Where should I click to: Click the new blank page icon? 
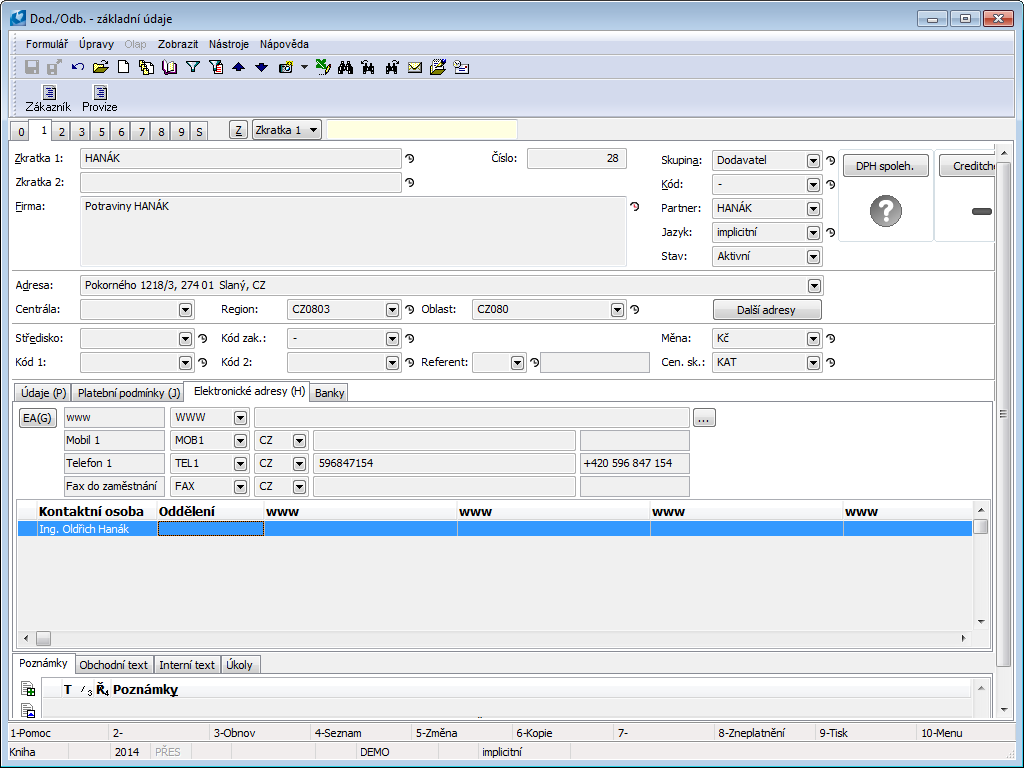point(124,68)
